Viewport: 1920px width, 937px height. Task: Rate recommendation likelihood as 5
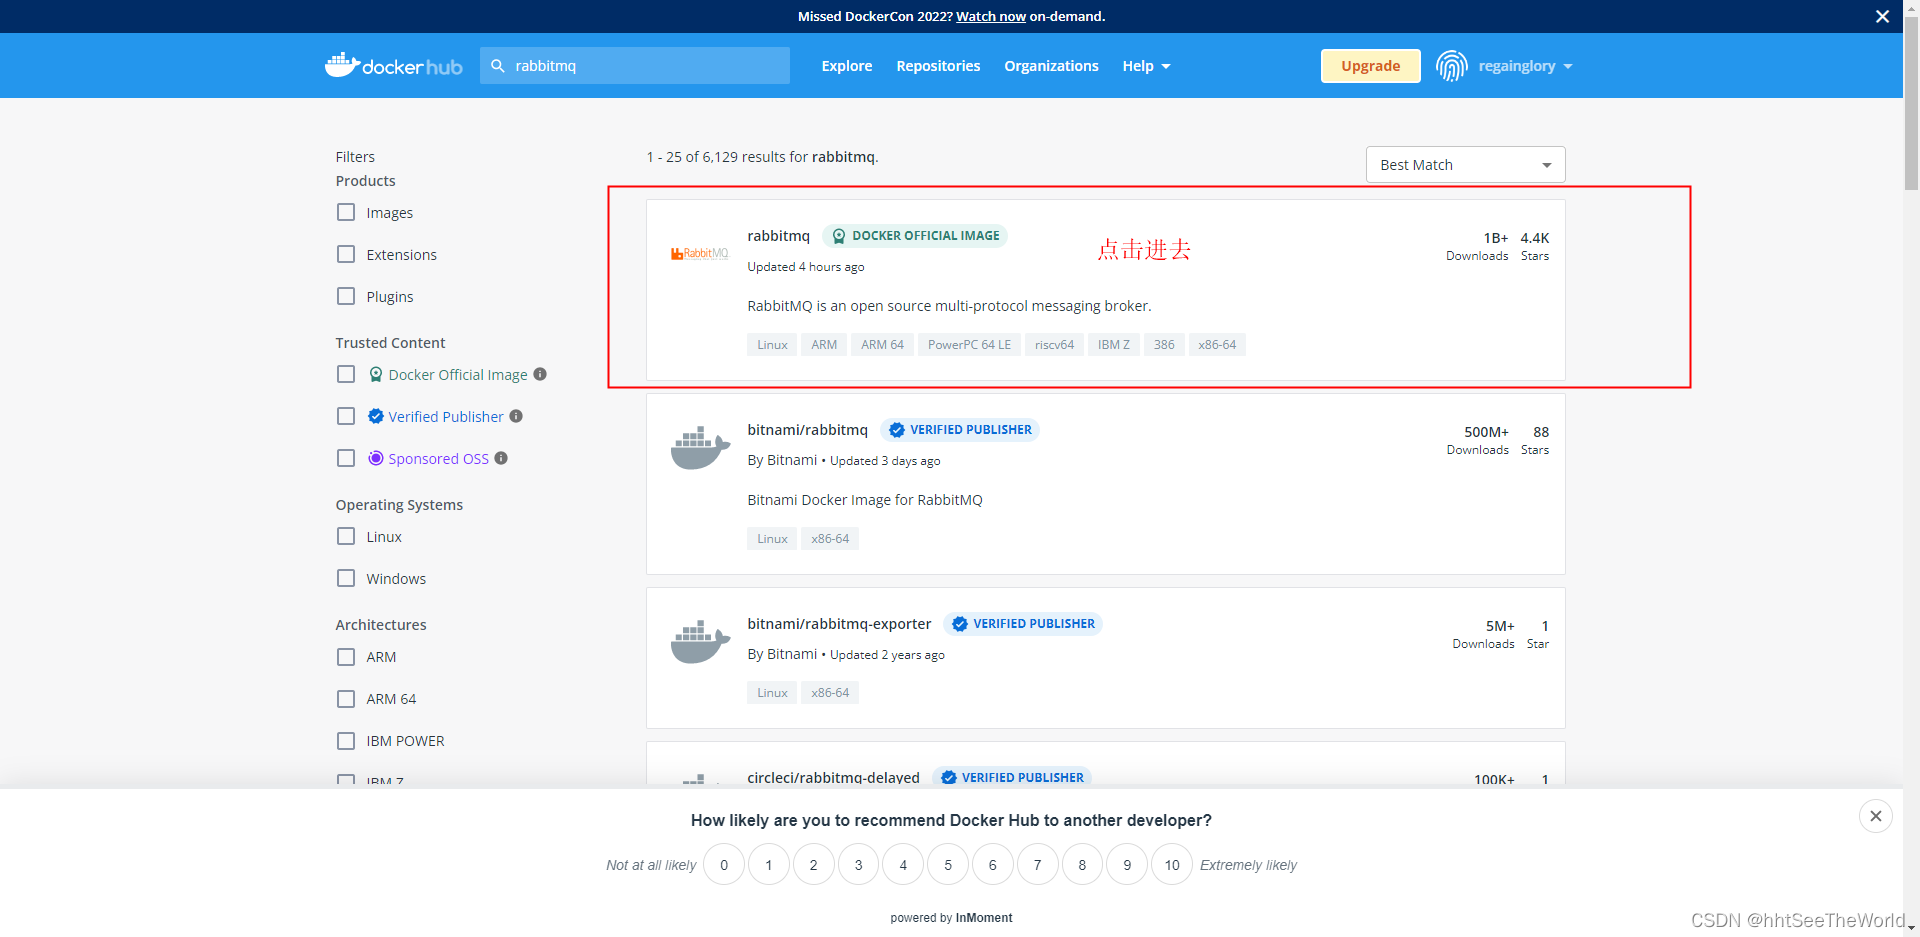coord(948,865)
